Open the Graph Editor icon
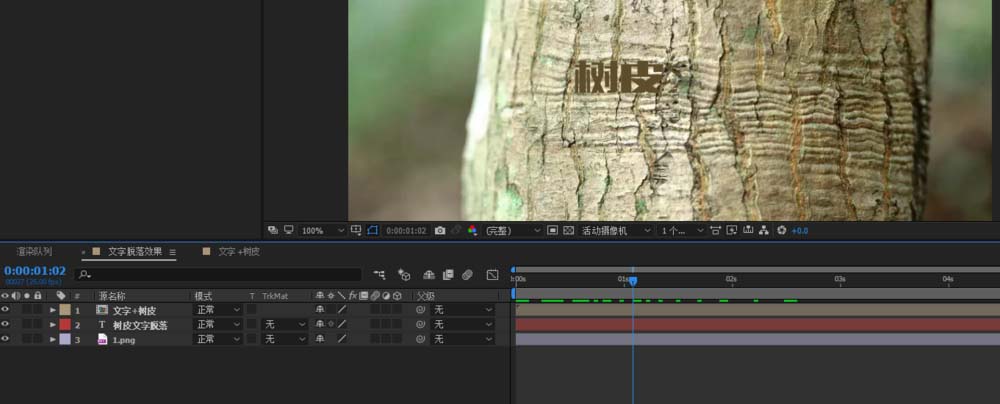Image resolution: width=1000 pixels, height=404 pixels. [492, 274]
